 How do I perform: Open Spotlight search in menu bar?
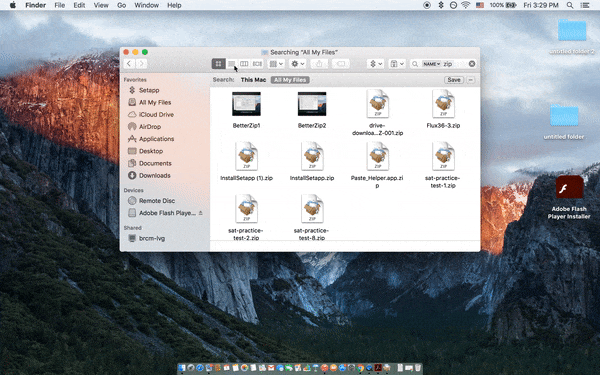pos(570,5)
